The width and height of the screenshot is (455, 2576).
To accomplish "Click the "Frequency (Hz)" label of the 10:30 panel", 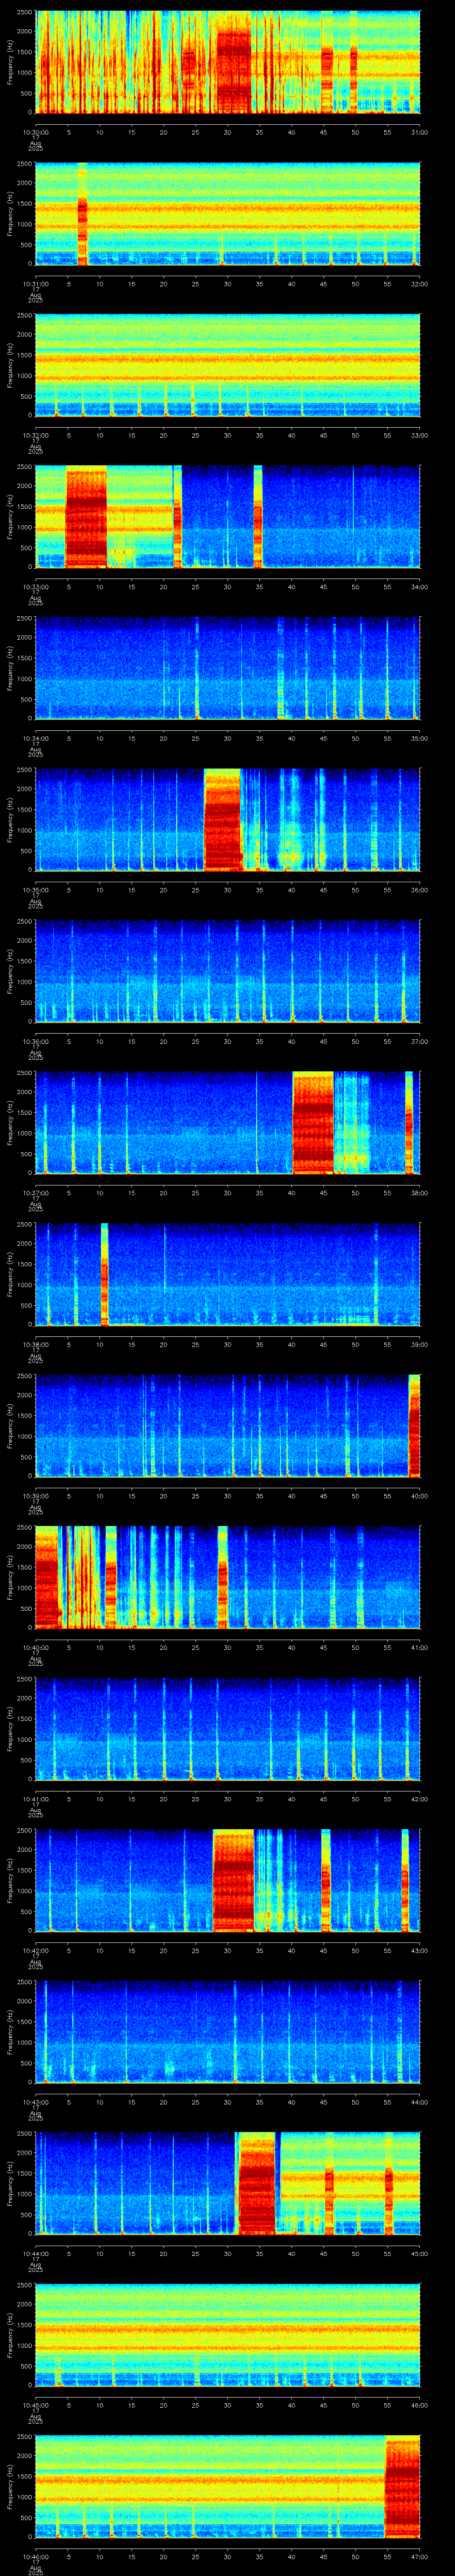I will click(x=10, y=63).
